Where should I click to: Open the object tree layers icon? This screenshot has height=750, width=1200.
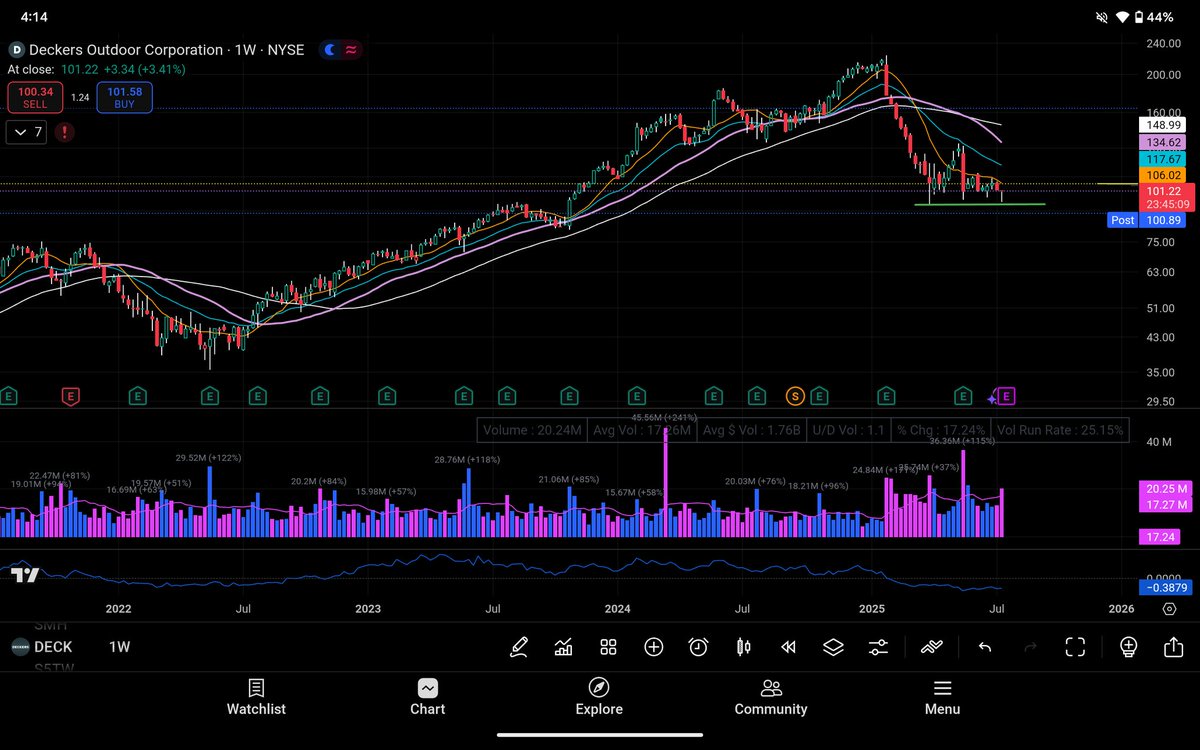click(x=833, y=647)
